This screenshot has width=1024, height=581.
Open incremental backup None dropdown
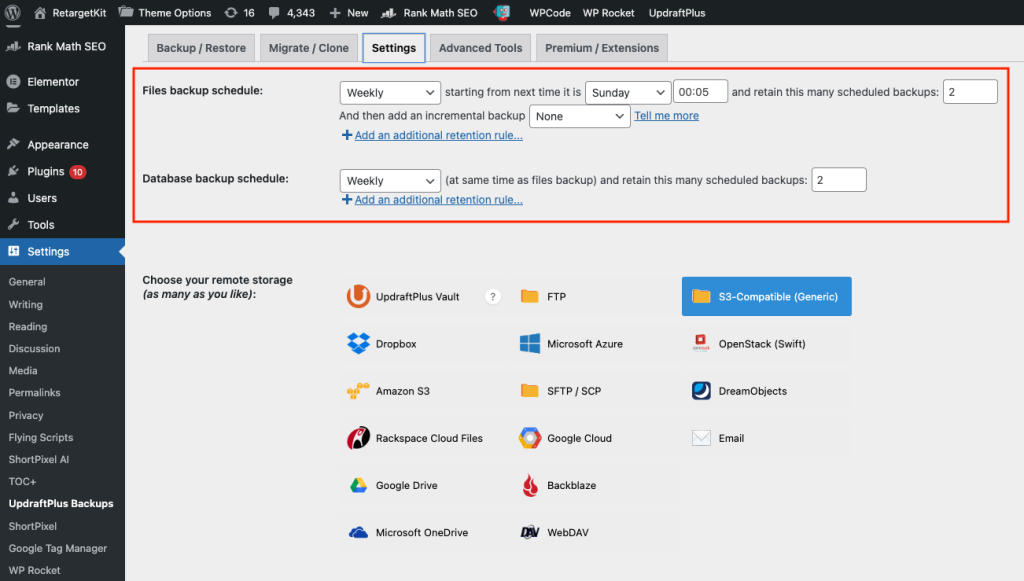579,116
